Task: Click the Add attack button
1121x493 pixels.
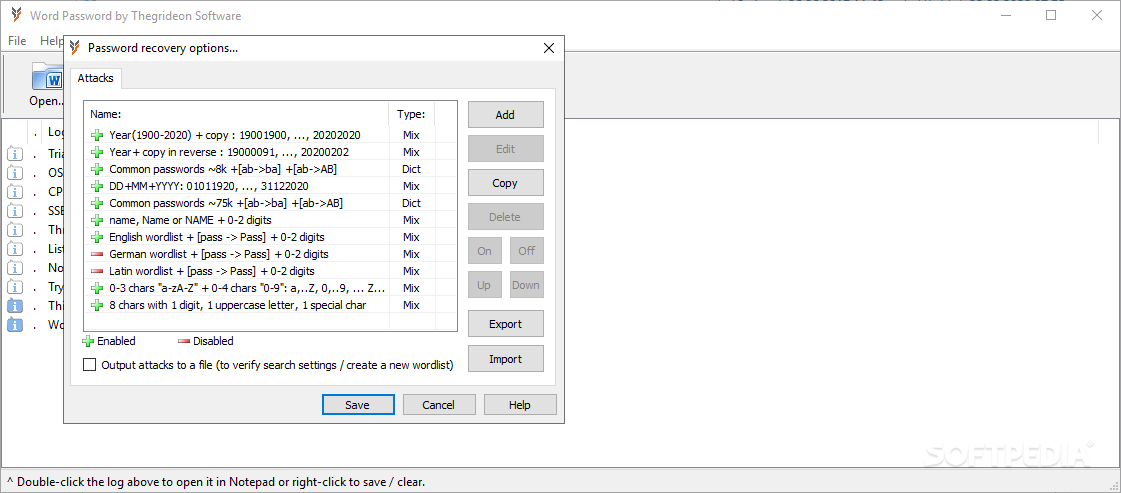Action: point(505,114)
